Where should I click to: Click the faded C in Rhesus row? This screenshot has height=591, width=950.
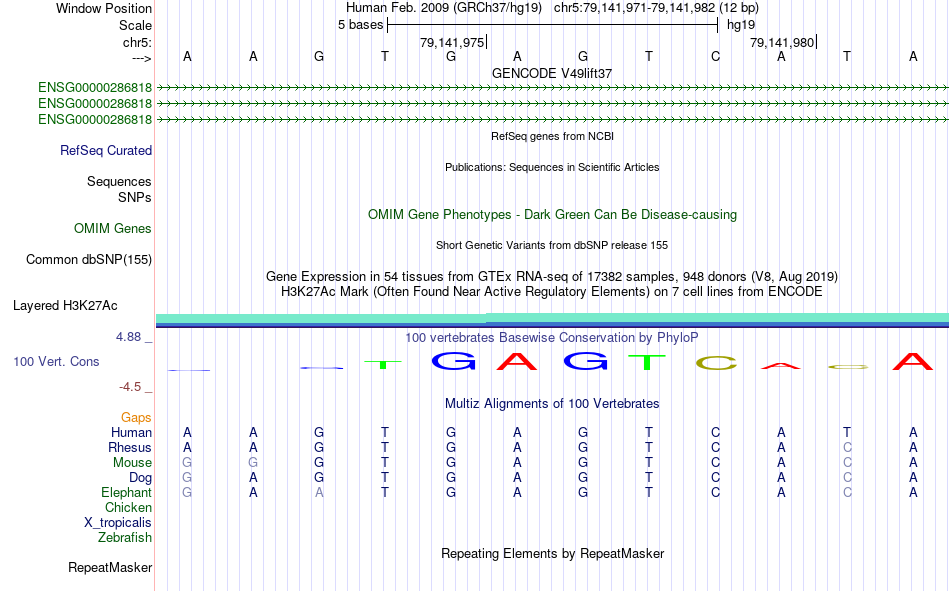[x=847, y=447]
